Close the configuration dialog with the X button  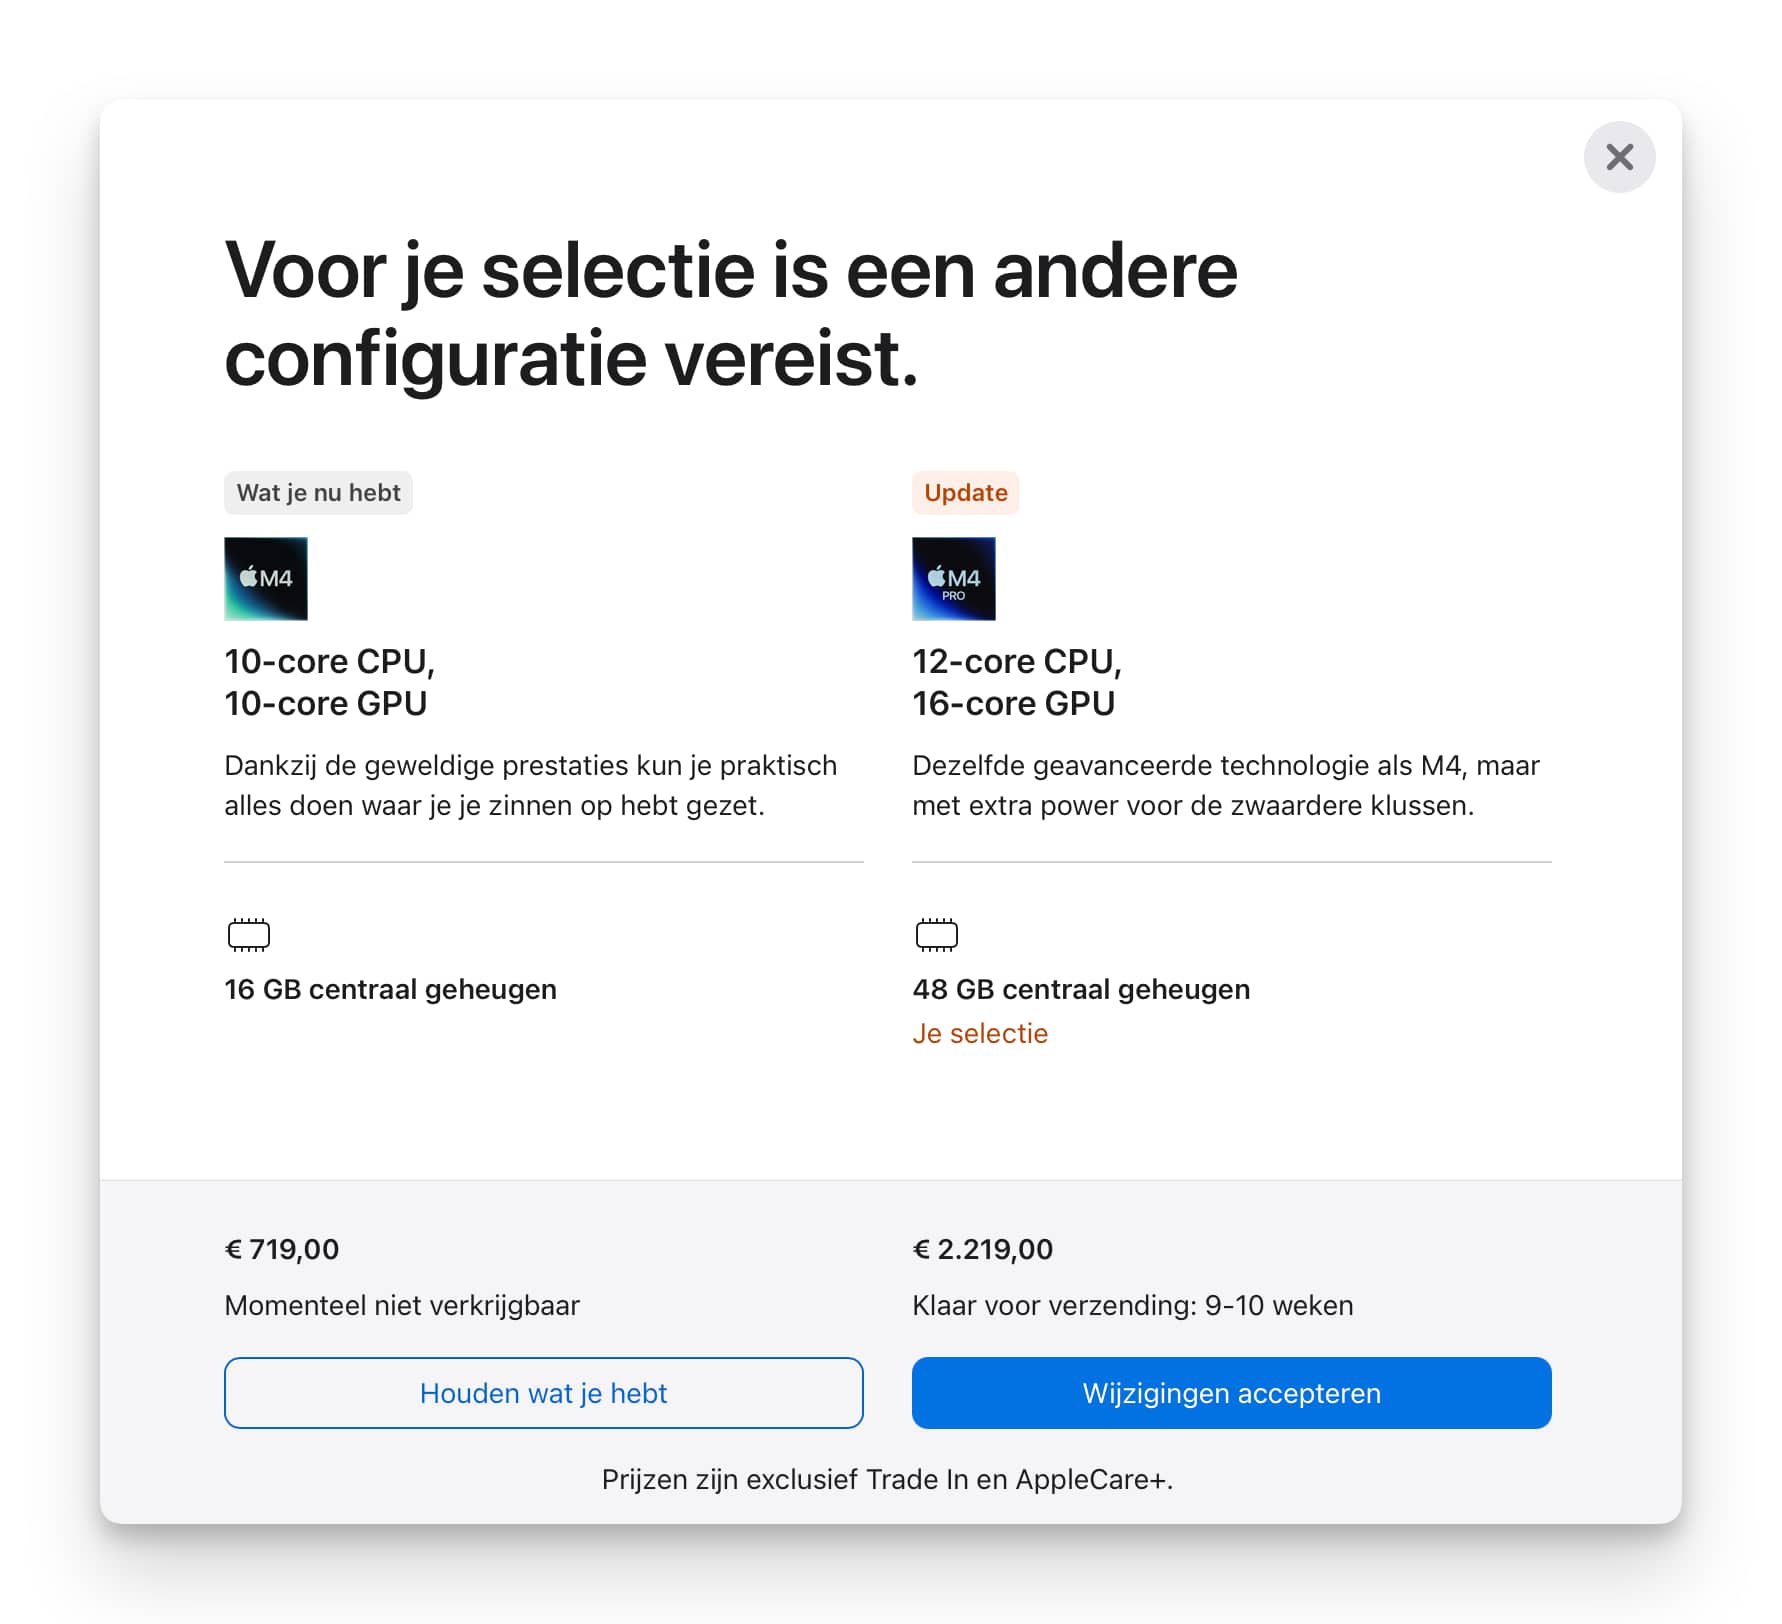[1619, 157]
